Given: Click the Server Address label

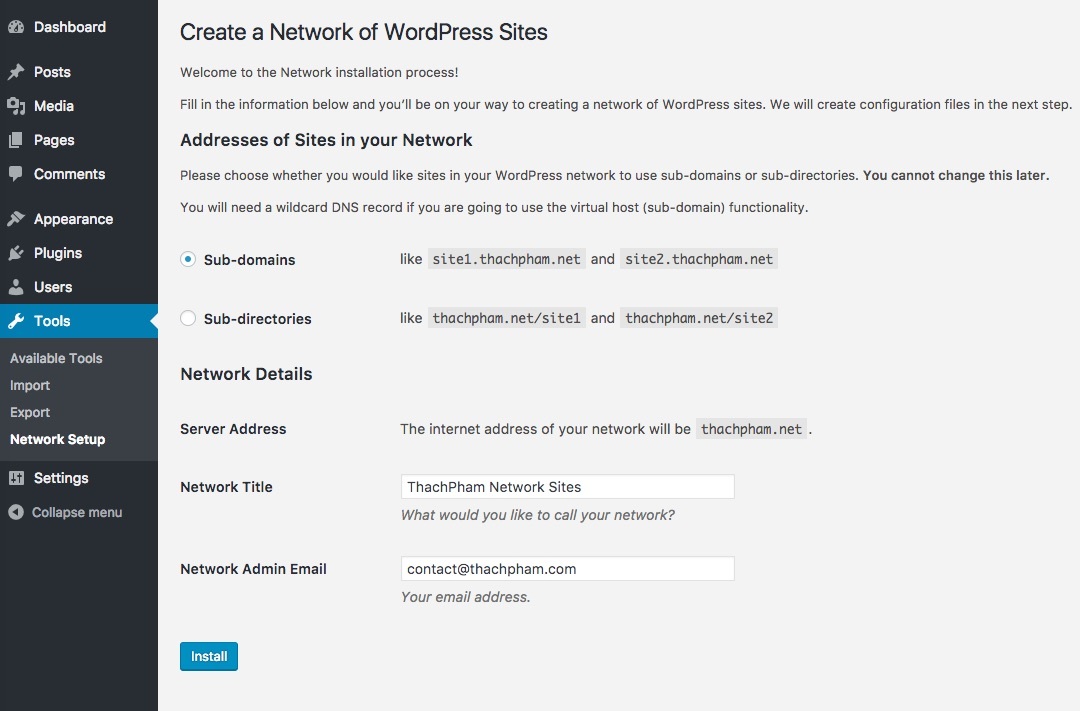Looking at the screenshot, I should (x=233, y=429).
